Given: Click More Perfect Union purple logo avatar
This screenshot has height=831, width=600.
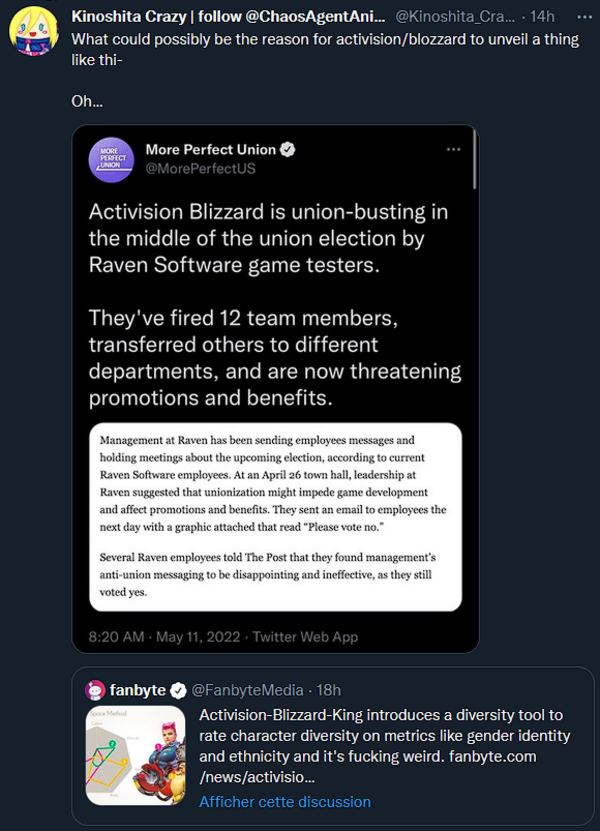Looking at the screenshot, I should point(111,159).
